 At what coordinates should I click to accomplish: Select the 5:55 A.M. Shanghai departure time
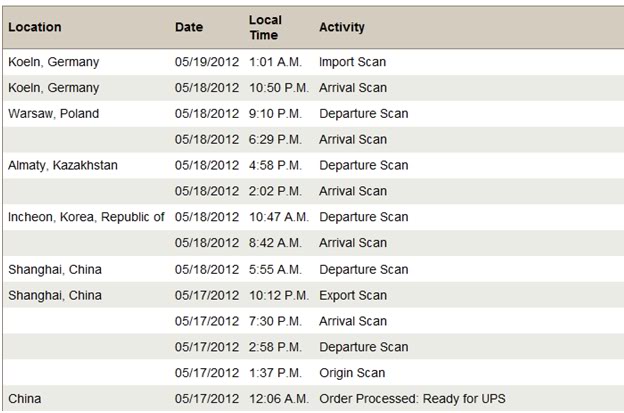click(275, 270)
